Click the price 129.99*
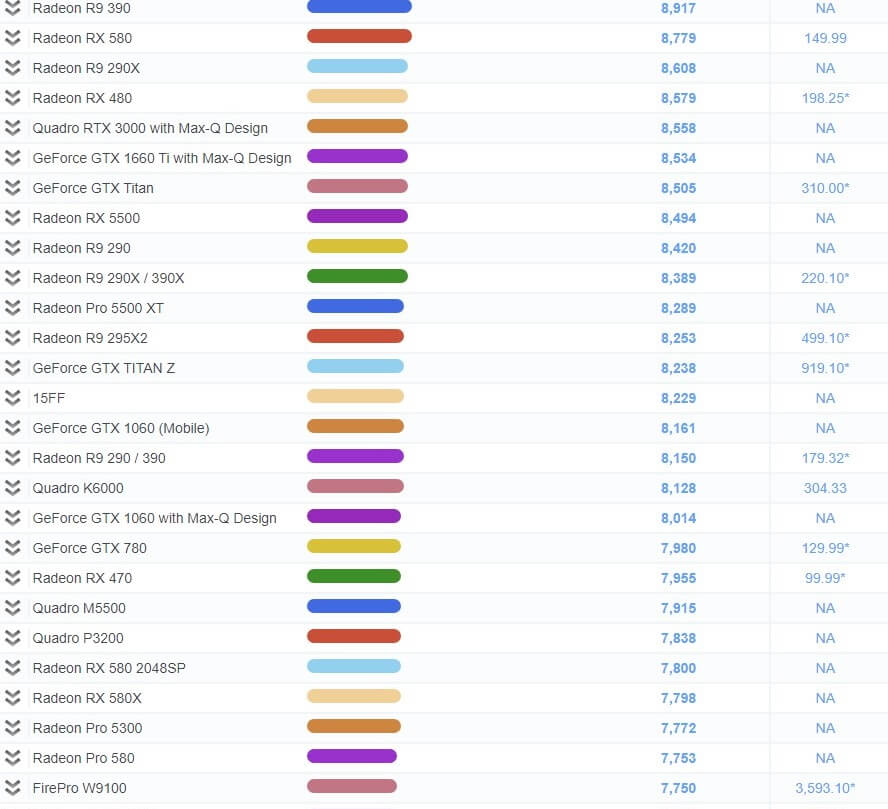888x809 pixels. (825, 548)
